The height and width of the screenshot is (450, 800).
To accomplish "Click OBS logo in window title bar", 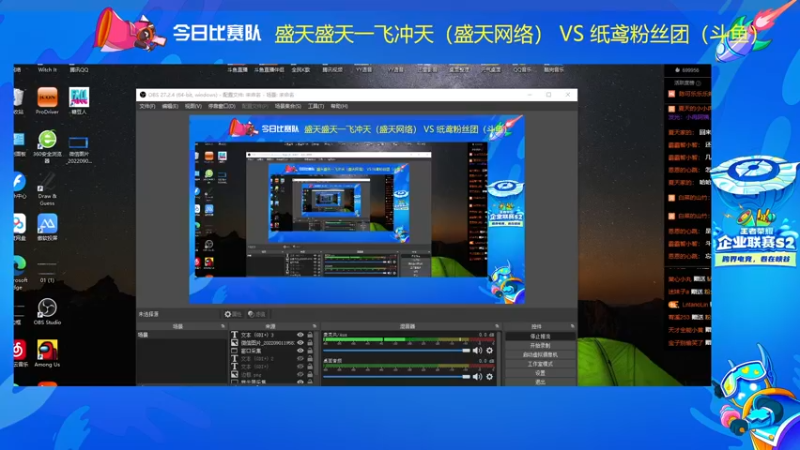I will pyautogui.click(x=143, y=95).
